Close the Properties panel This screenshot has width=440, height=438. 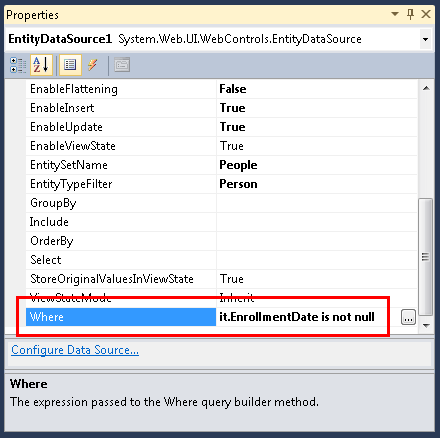tap(426, 14)
